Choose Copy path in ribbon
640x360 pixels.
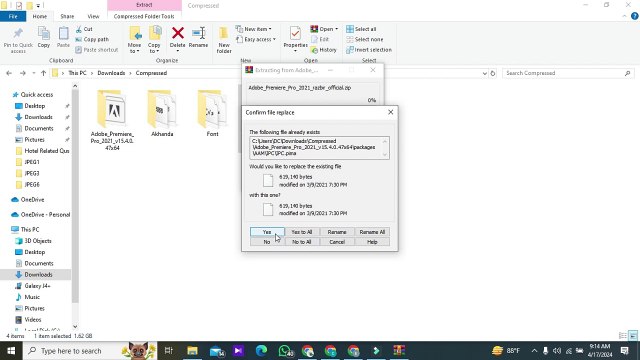coord(92,39)
